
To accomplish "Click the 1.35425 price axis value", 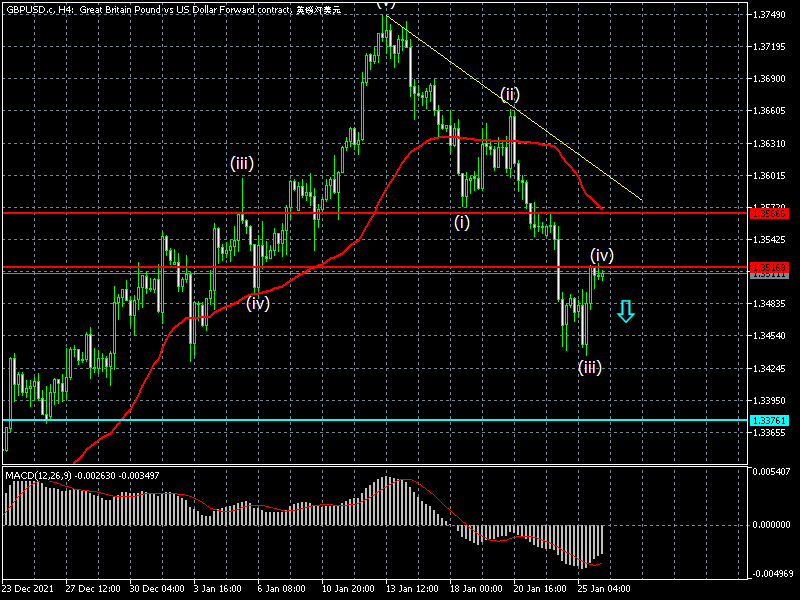I will click(769, 240).
